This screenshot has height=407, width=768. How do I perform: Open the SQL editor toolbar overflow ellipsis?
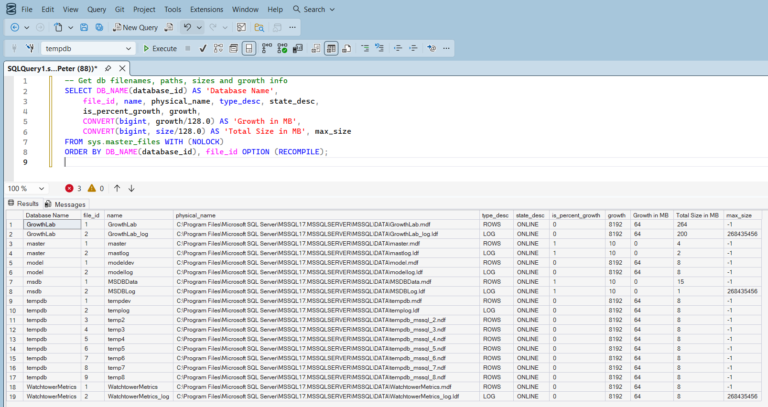click(446, 48)
